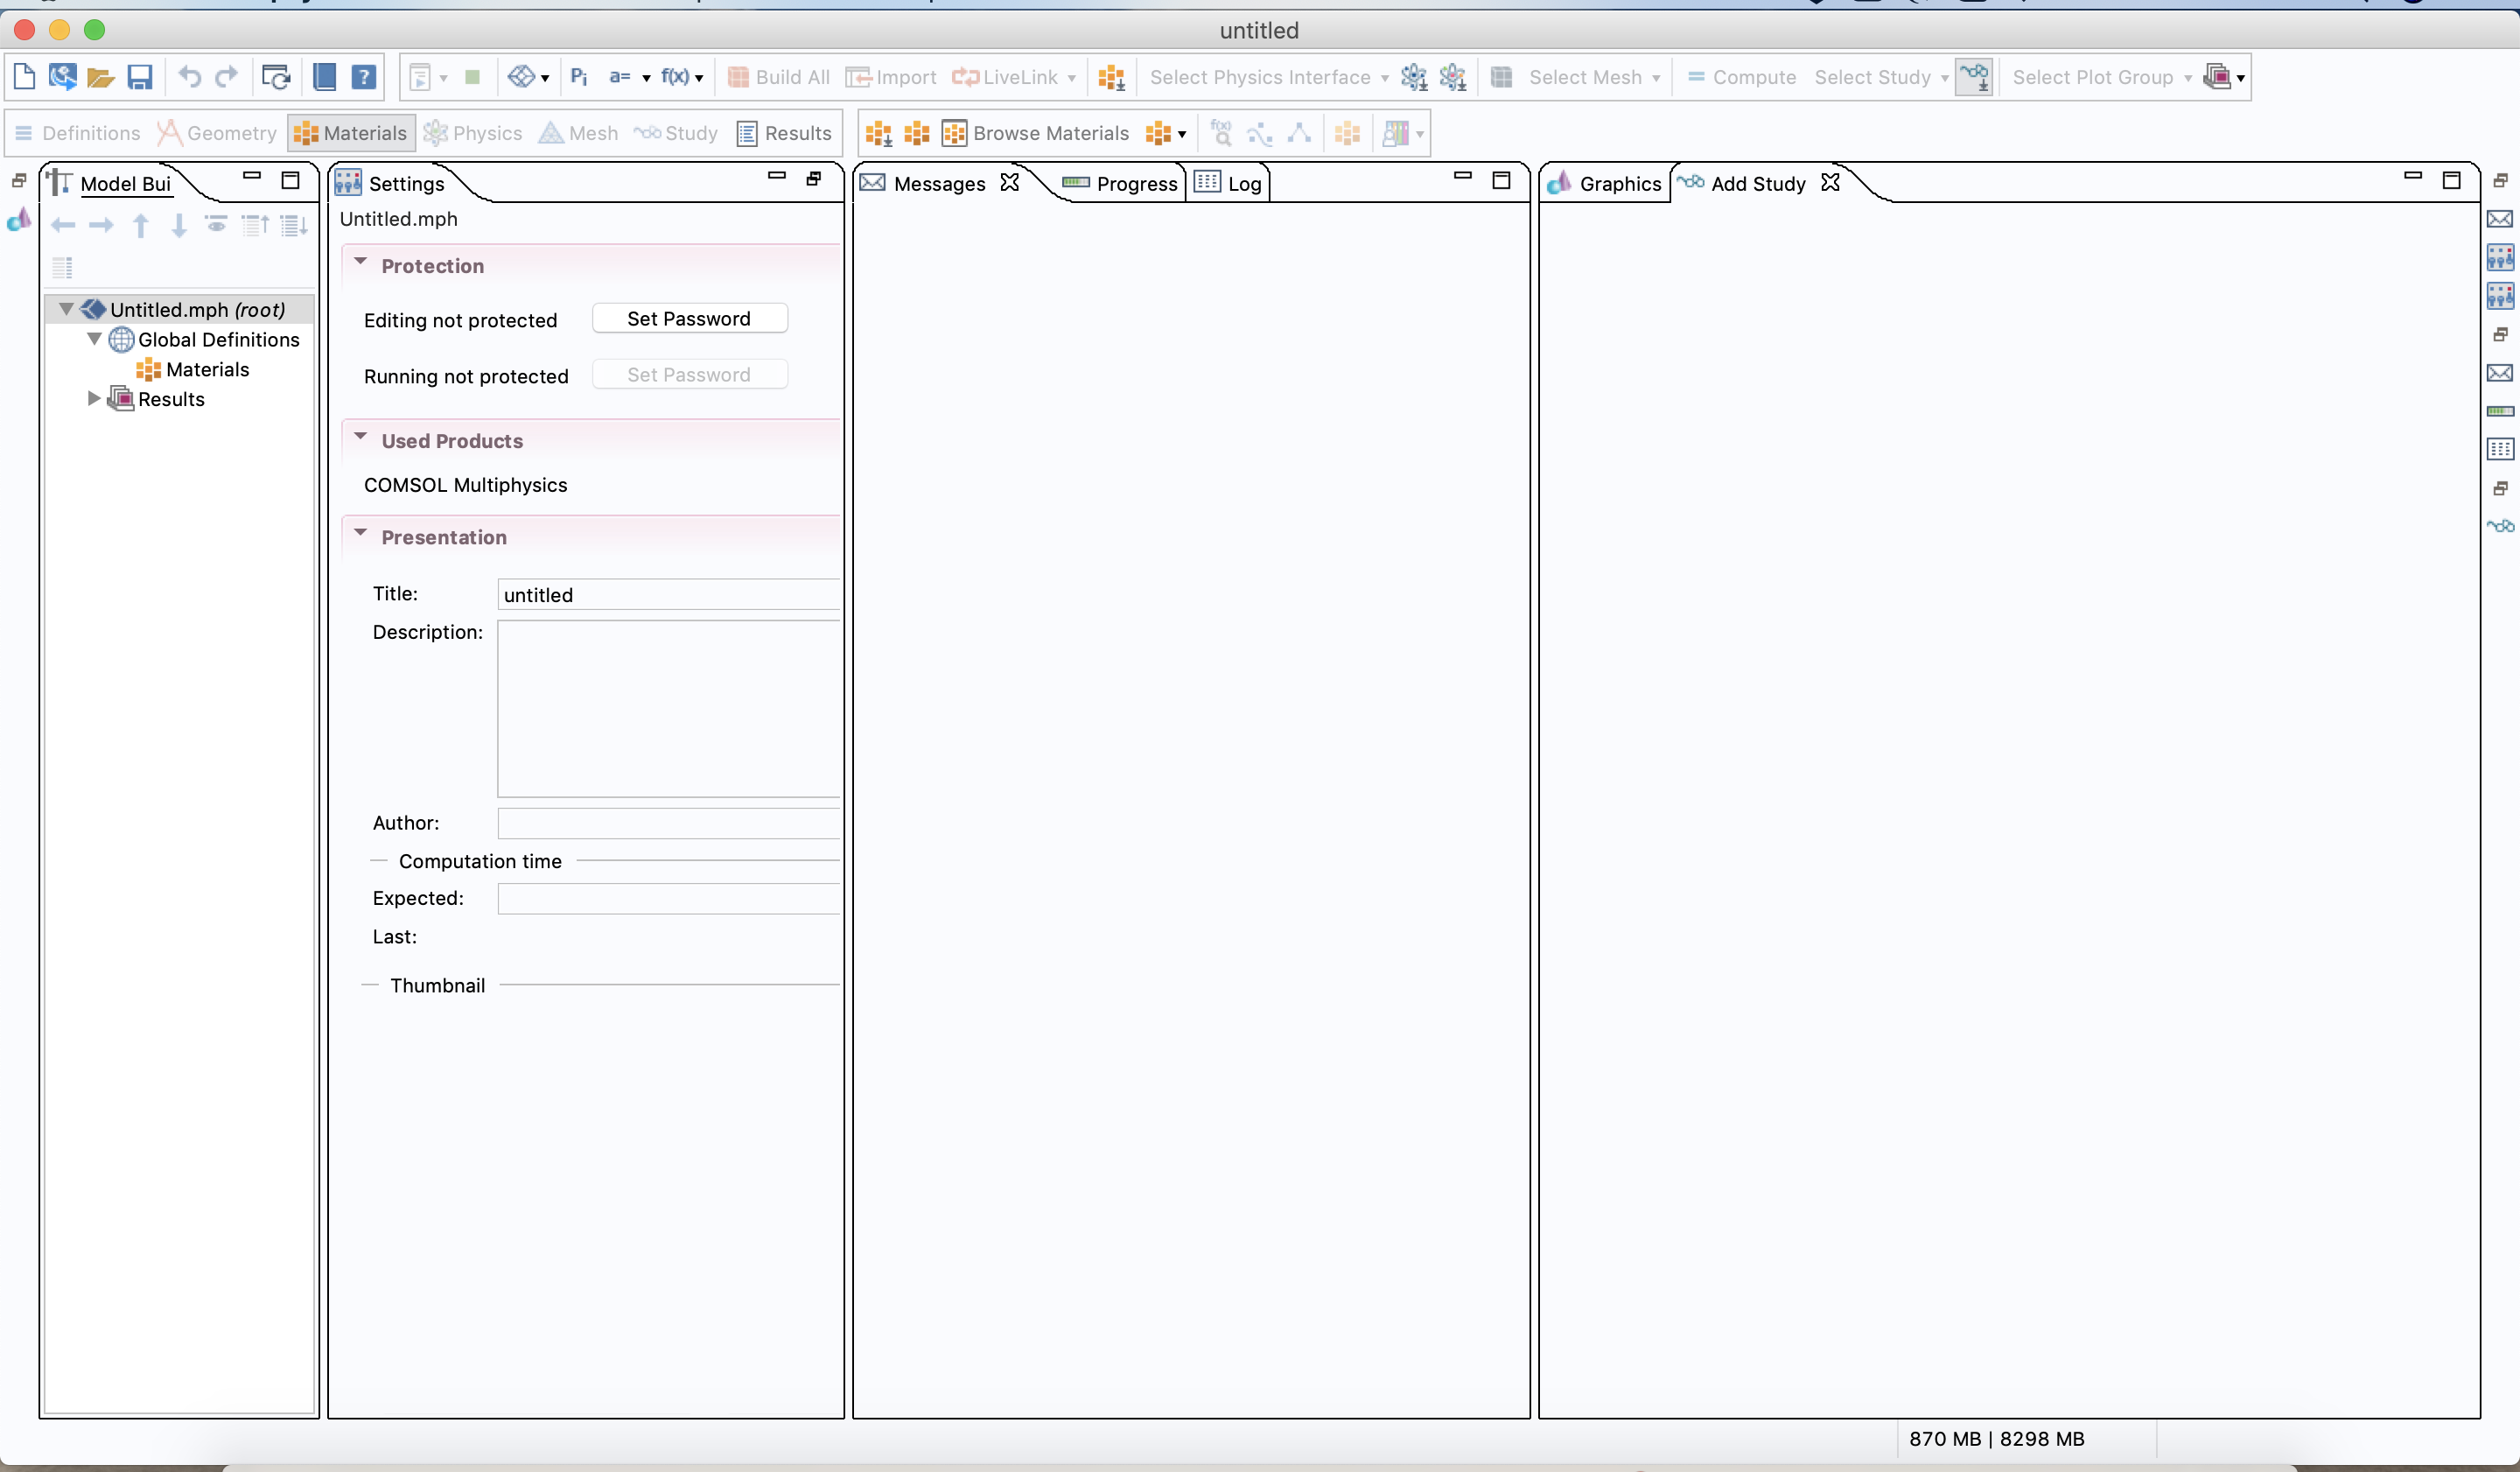This screenshot has height=1472, width=2520.
Task: Click the Save disk icon
Action: pos(139,77)
